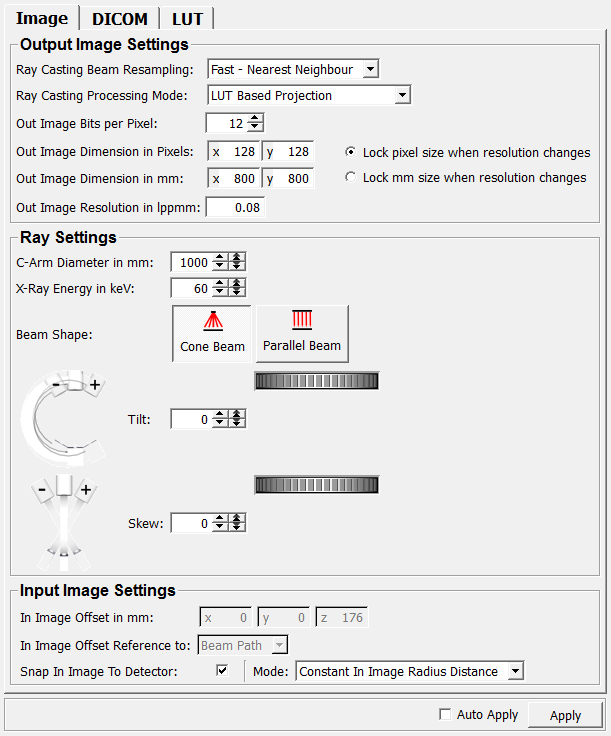Click the fast-step arrows for C-Arm Diameter
The width and height of the screenshot is (611, 736).
coord(237,262)
